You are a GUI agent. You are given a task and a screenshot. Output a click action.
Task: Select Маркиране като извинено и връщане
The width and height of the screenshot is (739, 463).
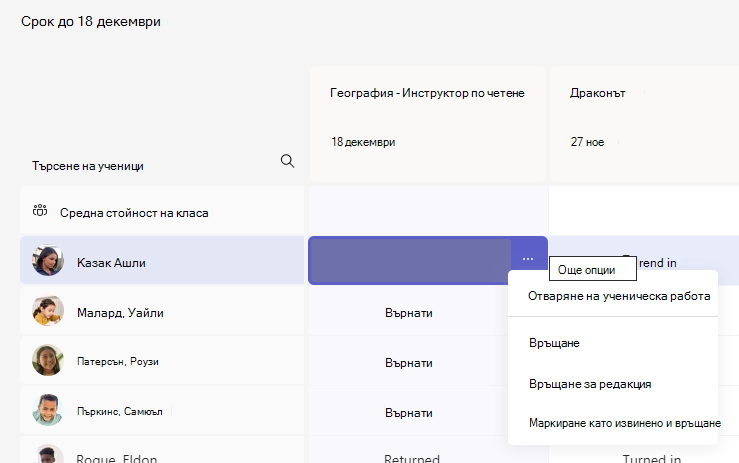coord(624,423)
